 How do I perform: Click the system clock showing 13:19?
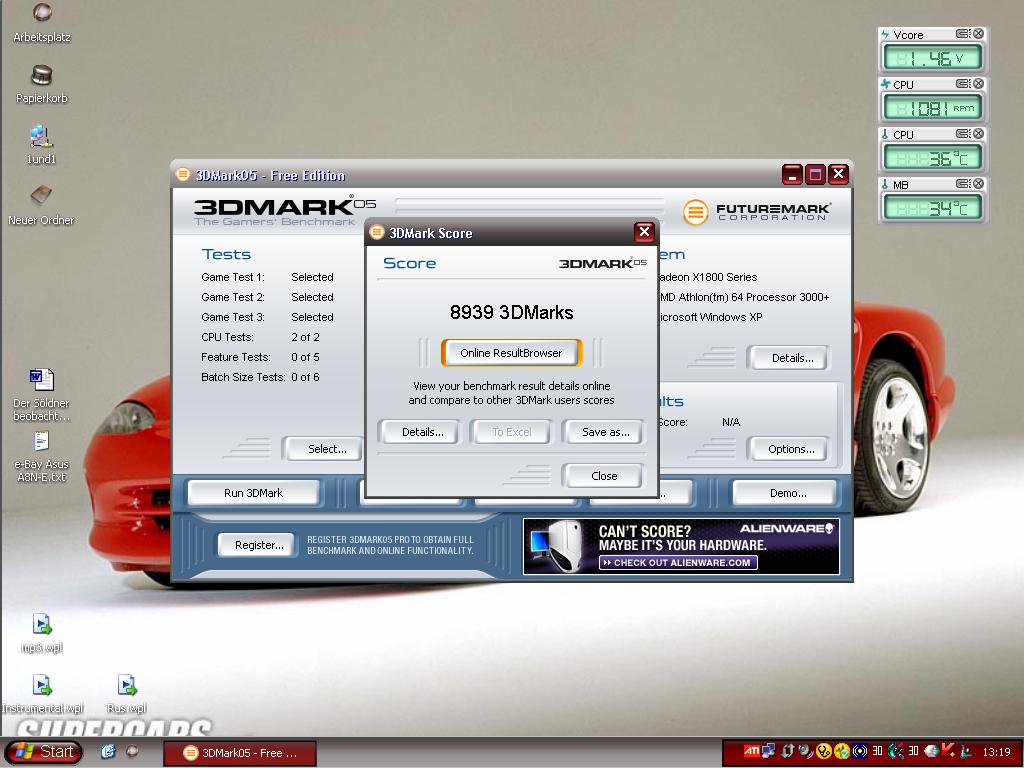click(x=996, y=752)
